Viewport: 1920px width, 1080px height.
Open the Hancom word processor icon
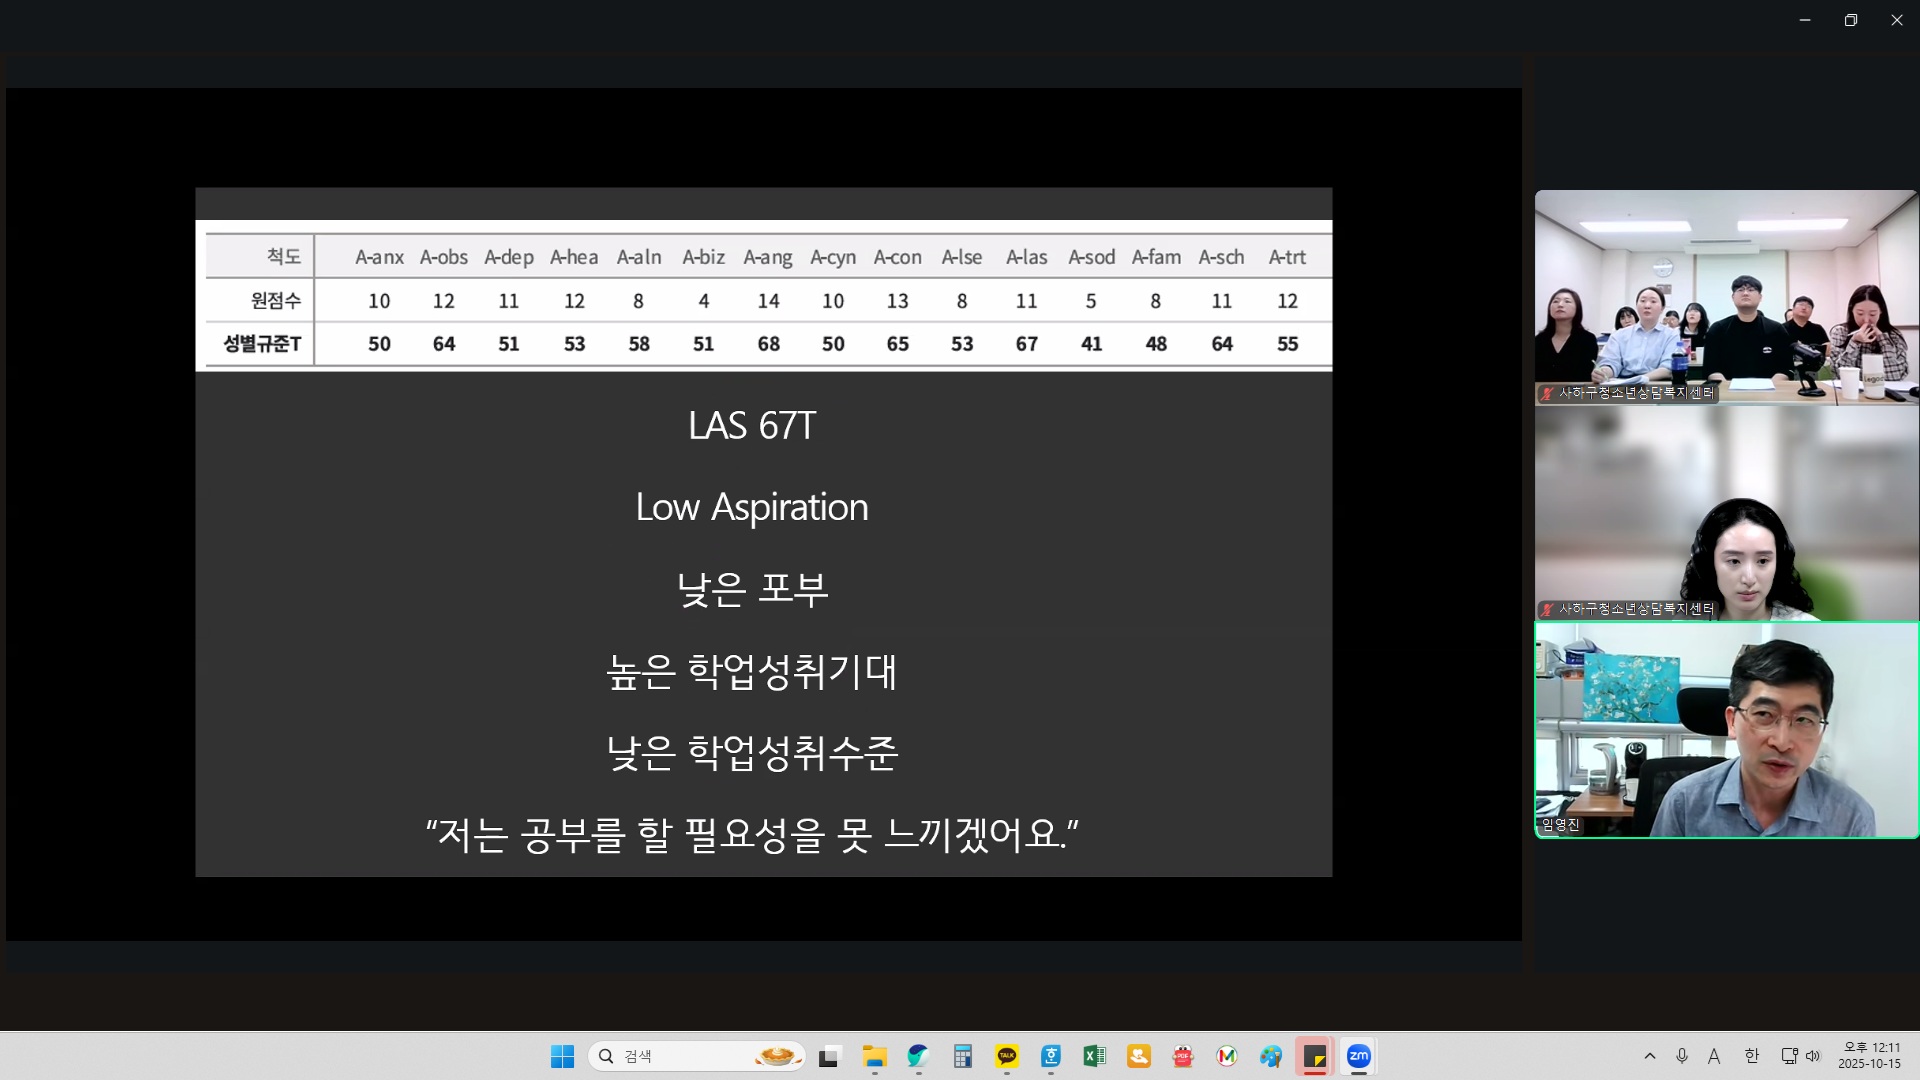coord(1050,1056)
